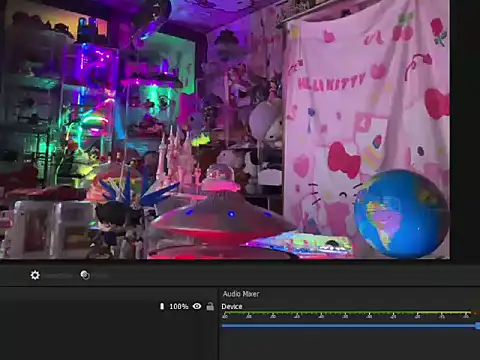Click the globe ball in preview
Viewport: 480px width, 360px height.
coord(401,214)
